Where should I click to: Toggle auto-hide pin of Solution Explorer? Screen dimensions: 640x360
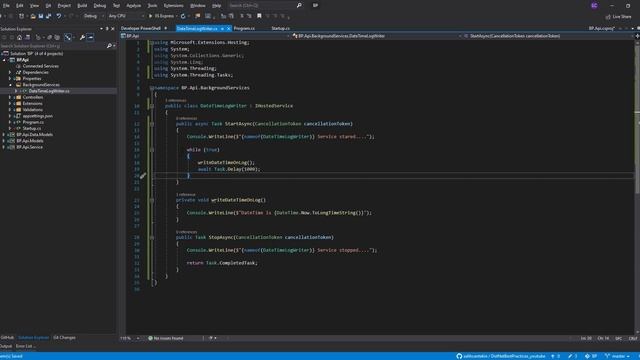107,29
